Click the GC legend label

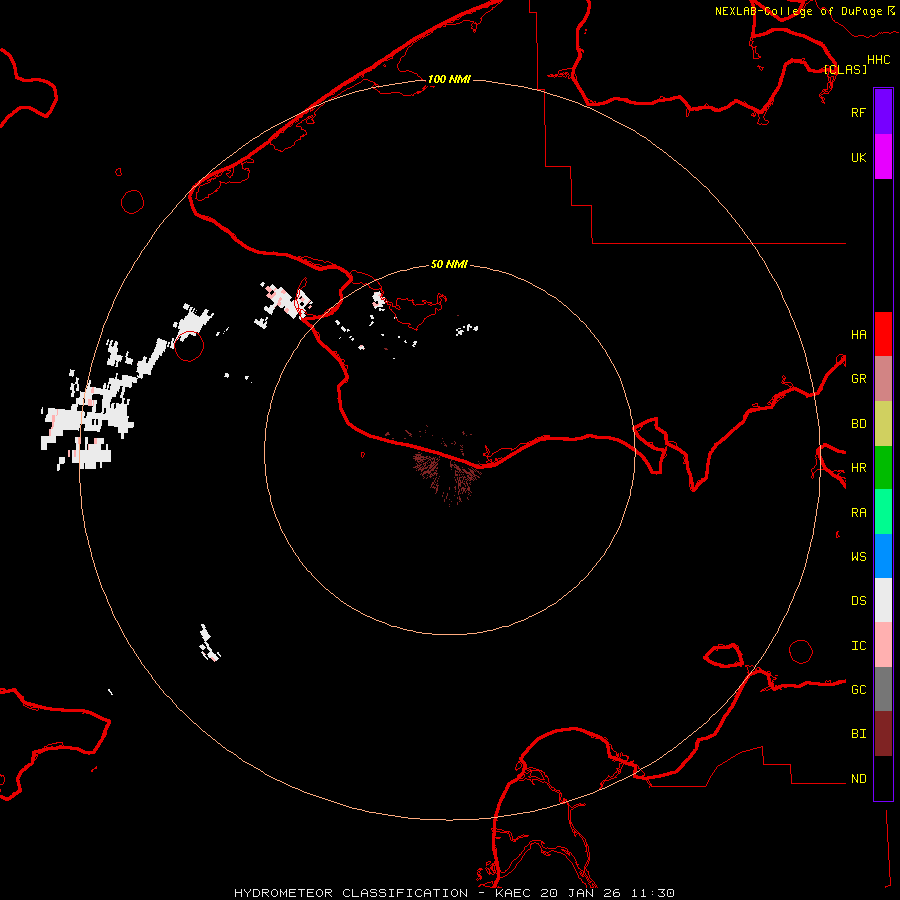(x=858, y=690)
